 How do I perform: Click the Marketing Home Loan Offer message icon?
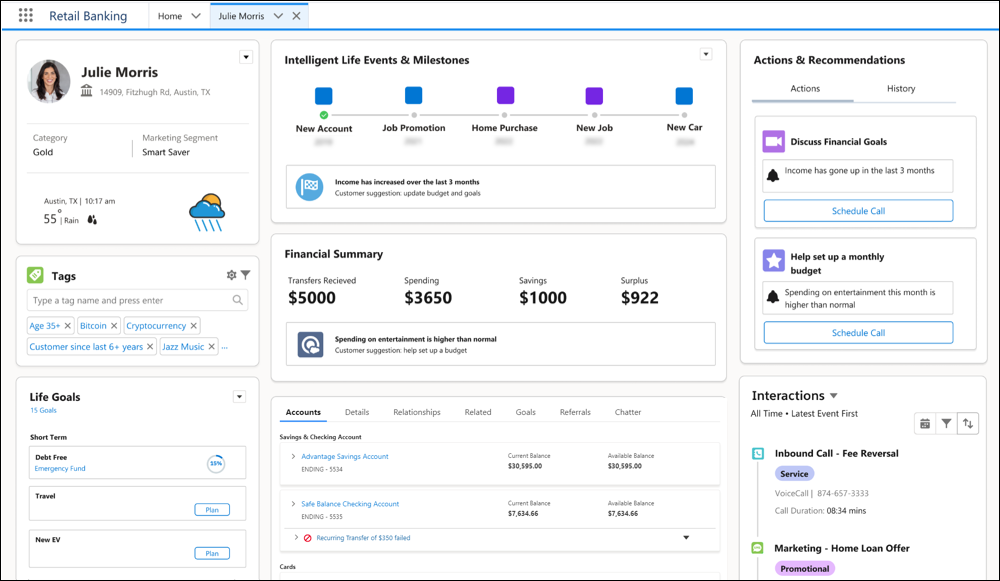(x=758, y=548)
